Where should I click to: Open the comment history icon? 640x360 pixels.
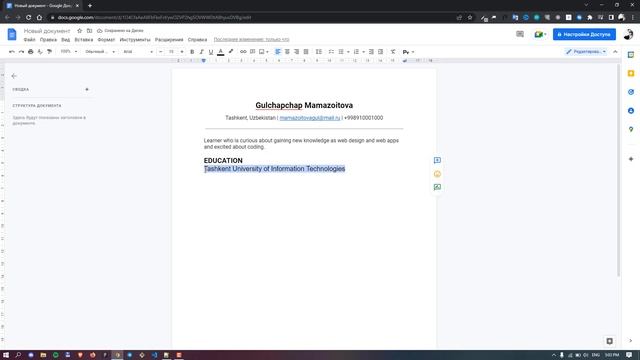[x=520, y=34]
